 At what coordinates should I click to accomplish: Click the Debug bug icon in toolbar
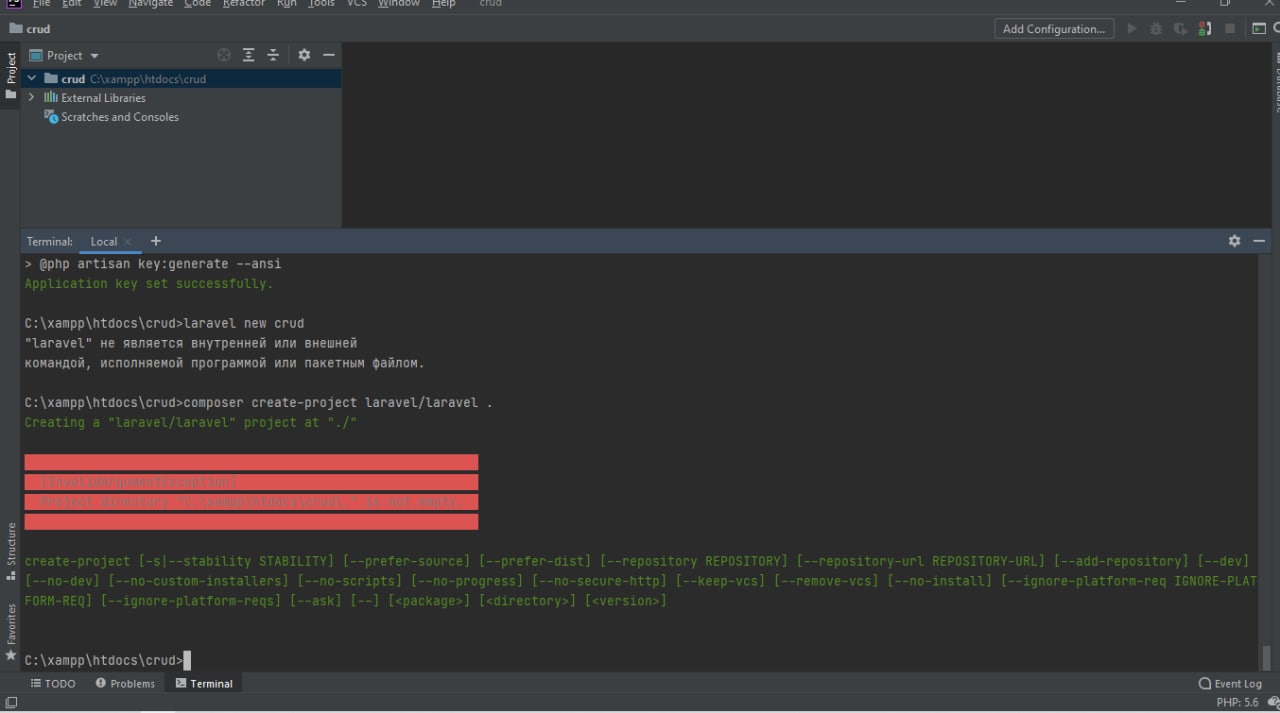click(x=1156, y=29)
